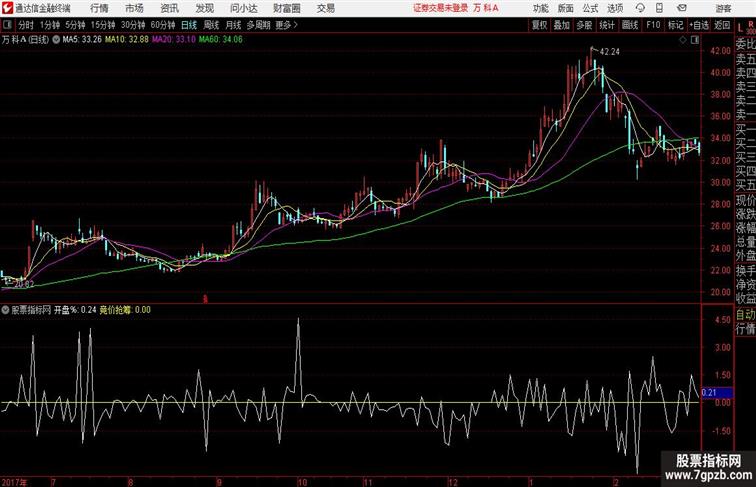Screen dimensions: 756x487
Task: Click the diamond icon above the chart
Action: [683, 40]
